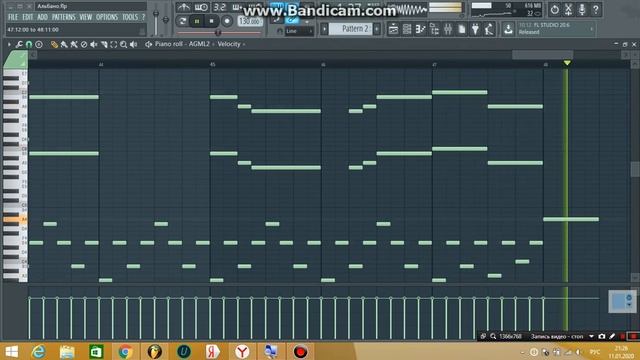640x360 pixels.
Task: Click the scissors icon in top toolbar
Action: click(x=569, y=9)
